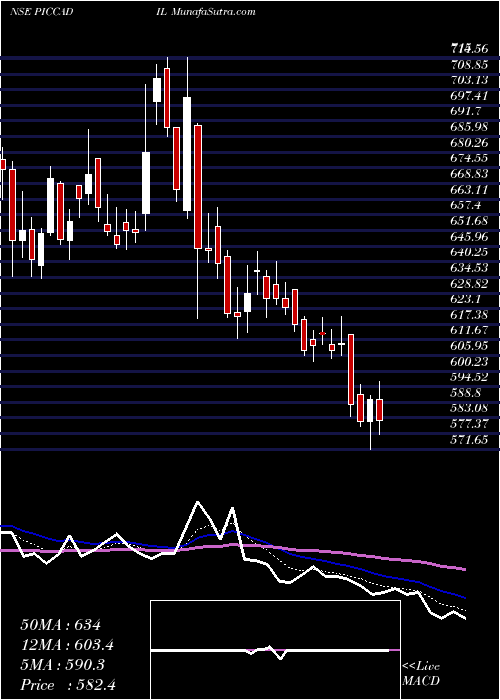500x700 pixels.
Task: Click inside the MACD indicator box
Action: [x=275, y=650]
